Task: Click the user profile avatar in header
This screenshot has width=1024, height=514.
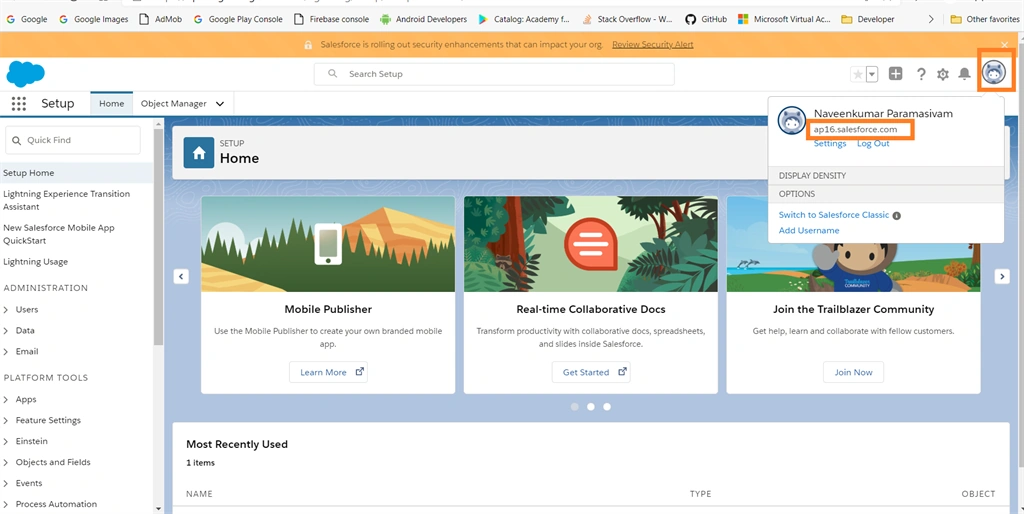Action: tap(995, 72)
